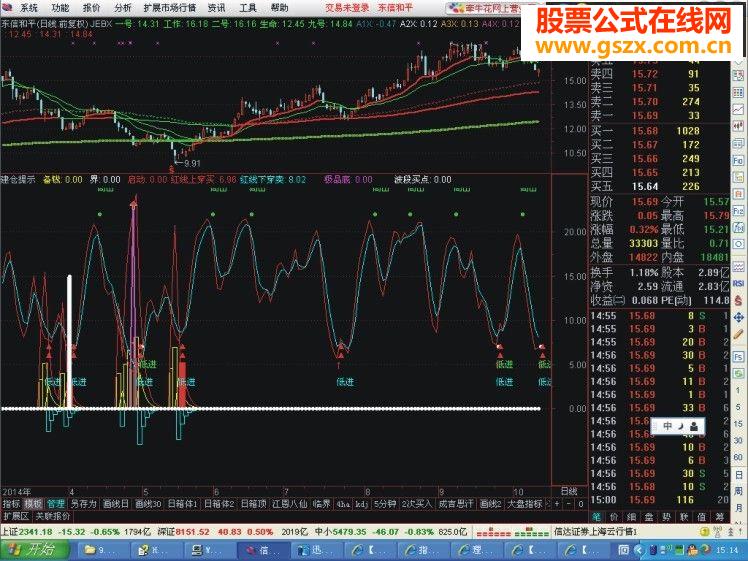
Task: Click the 深证 index value in the status bar
Action: tap(192, 531)
